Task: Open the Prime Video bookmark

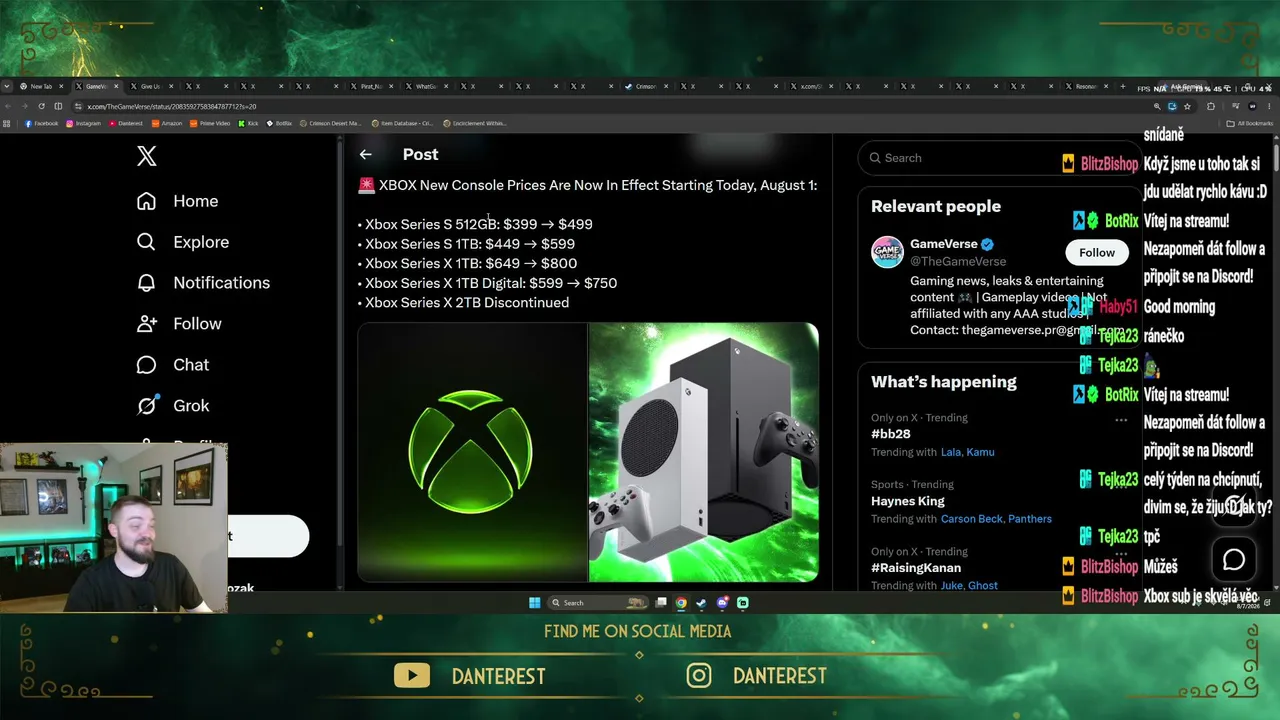Action: pyautogui.click(x=210, y=124)
